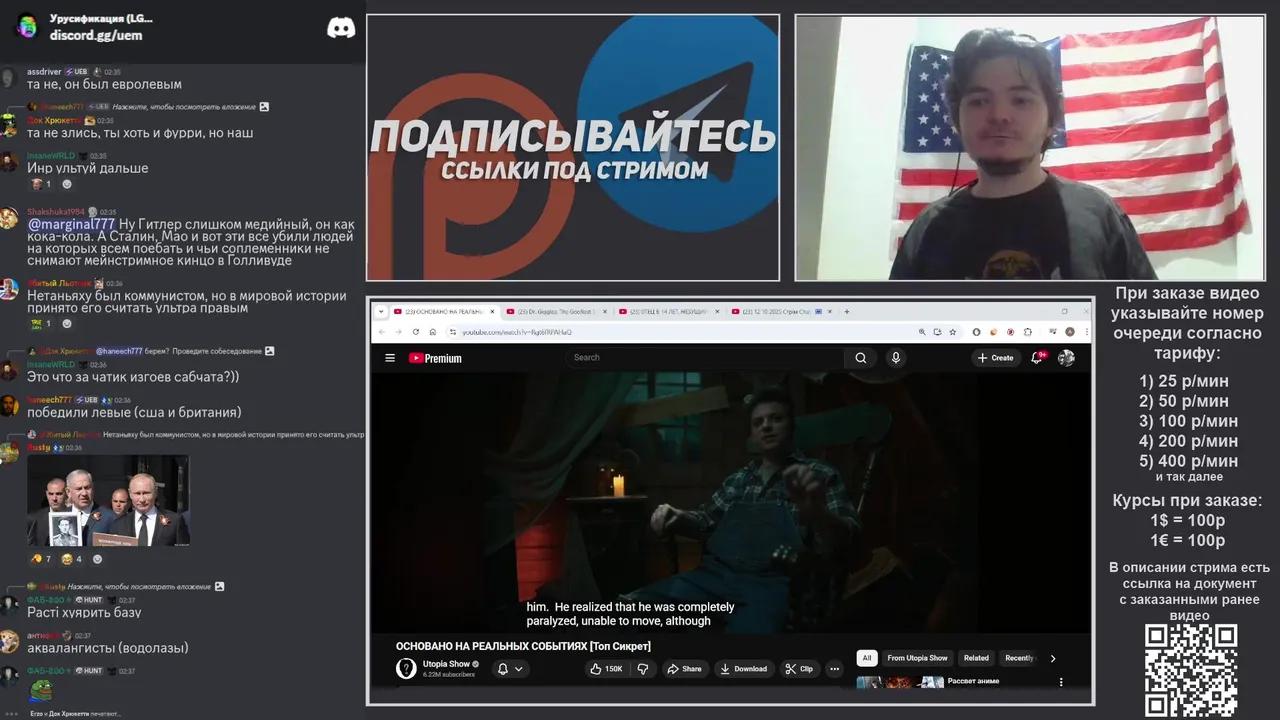Open the YouTube hamburger guide menu
Screen dimensions: 1280x720
pos(390,358)
